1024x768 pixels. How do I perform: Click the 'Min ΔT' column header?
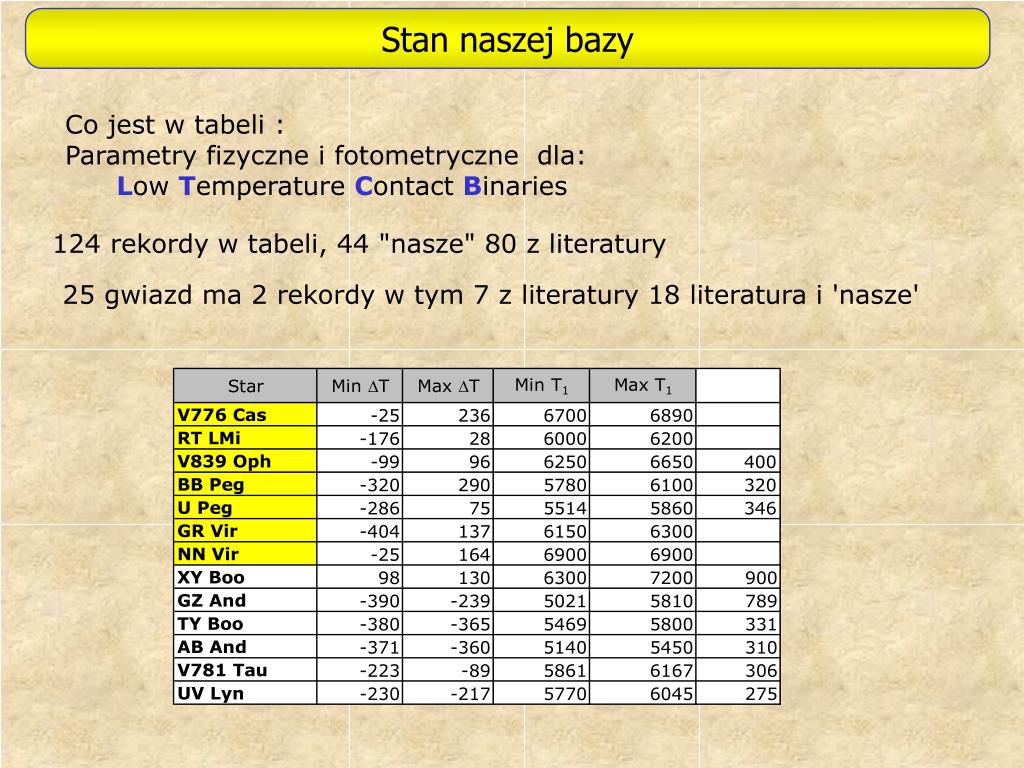click(360, 386)
